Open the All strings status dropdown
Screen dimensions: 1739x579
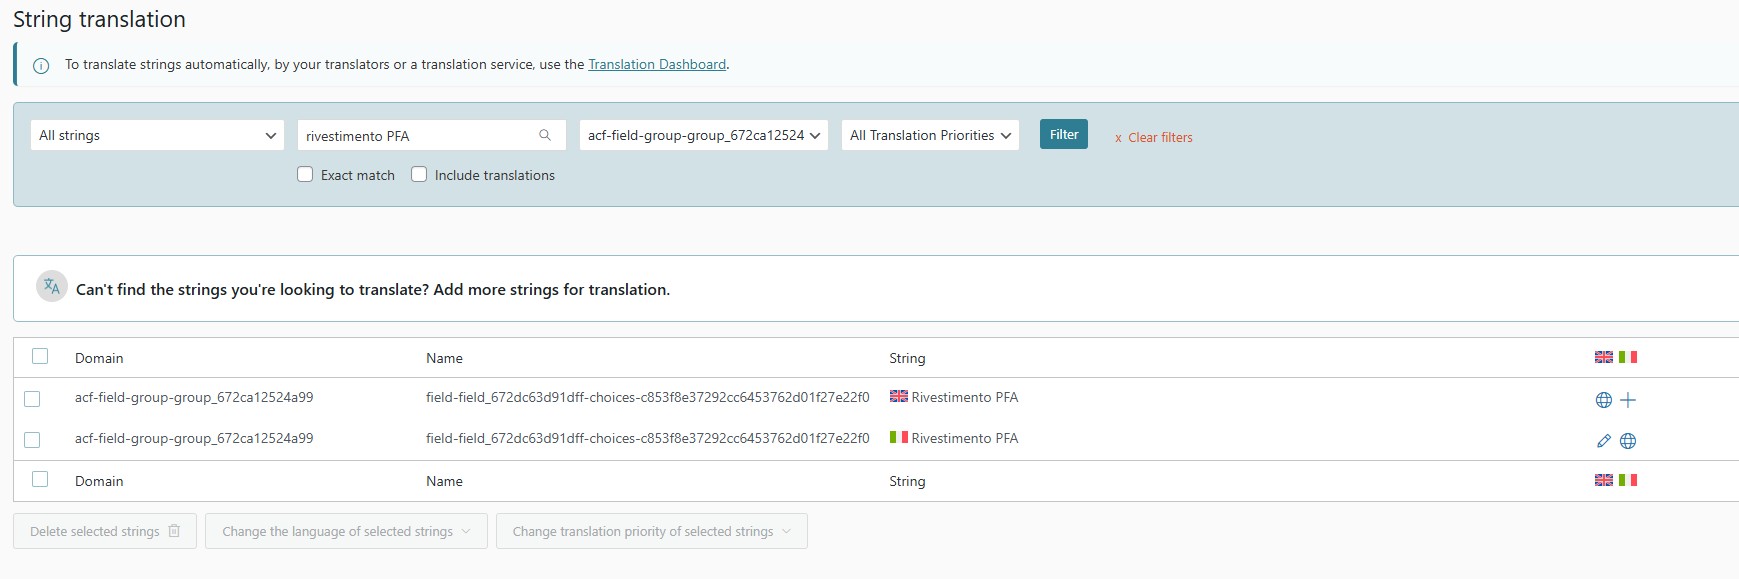tap(157, 135)
